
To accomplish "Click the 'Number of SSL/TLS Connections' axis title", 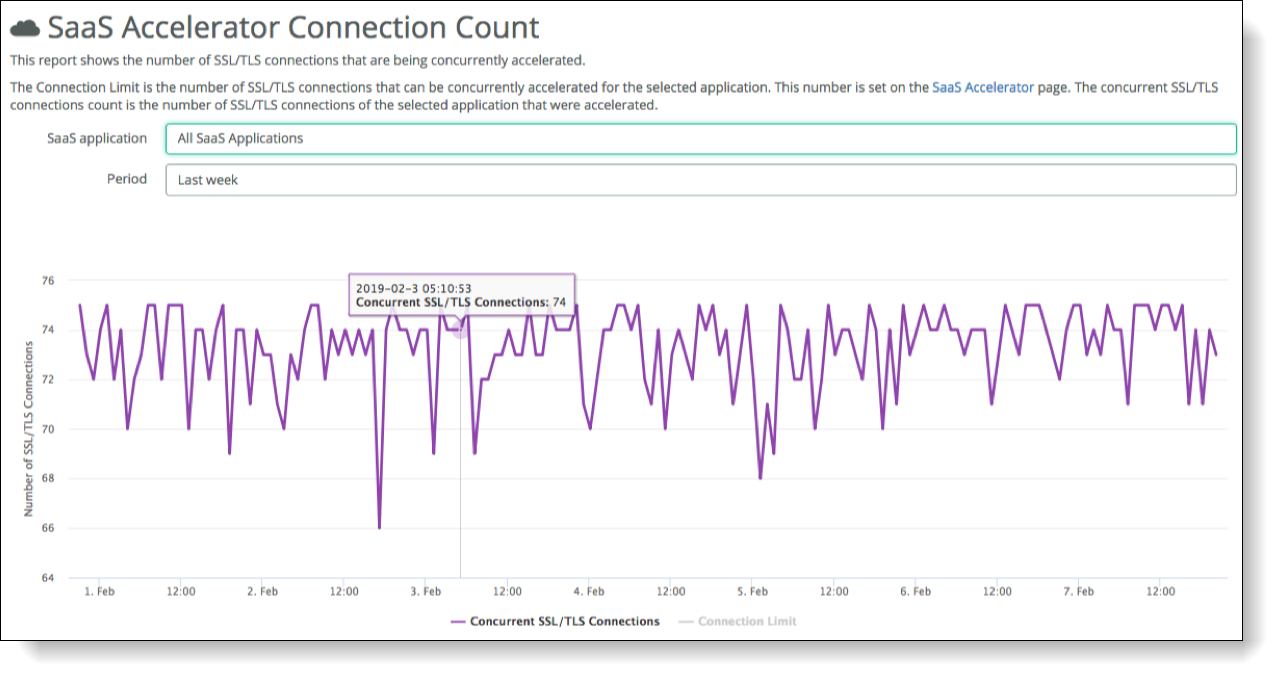I will pyautogui.click(x=28, y=428).
